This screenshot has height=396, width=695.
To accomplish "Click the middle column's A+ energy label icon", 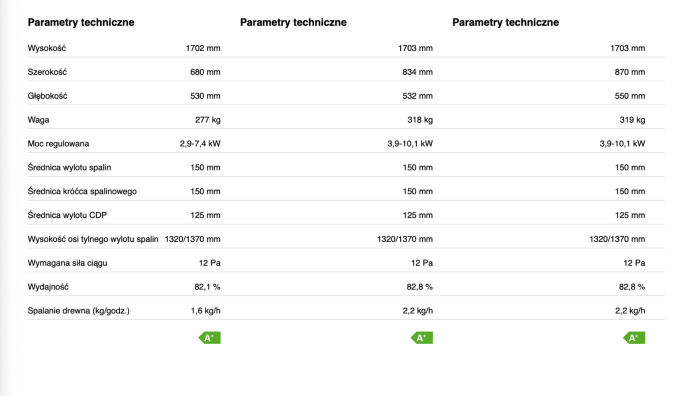I will 422,338.
